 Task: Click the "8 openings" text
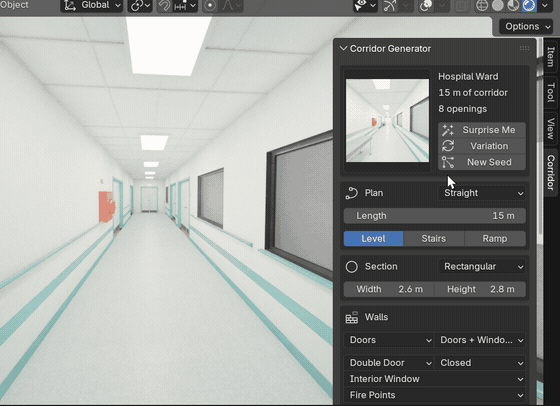tap(462, 109)
